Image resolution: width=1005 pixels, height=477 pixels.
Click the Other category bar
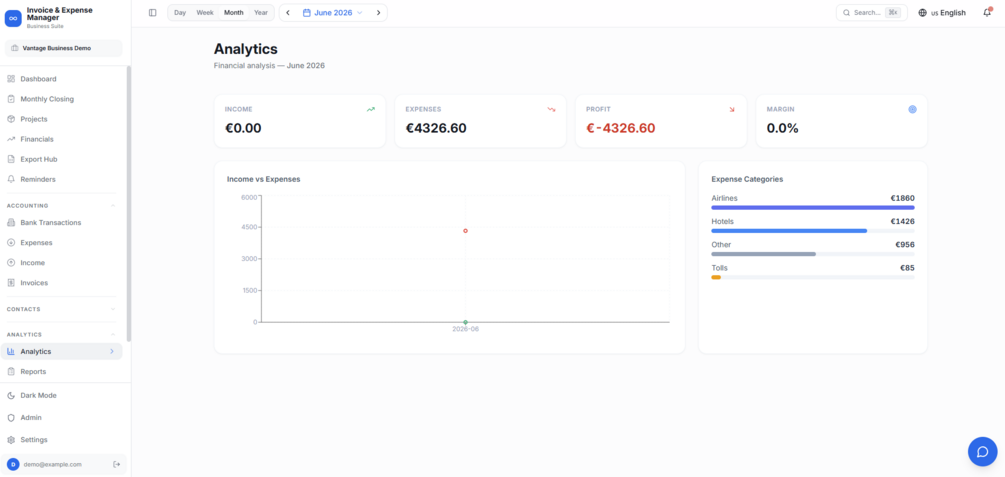(x=763, y=254)
